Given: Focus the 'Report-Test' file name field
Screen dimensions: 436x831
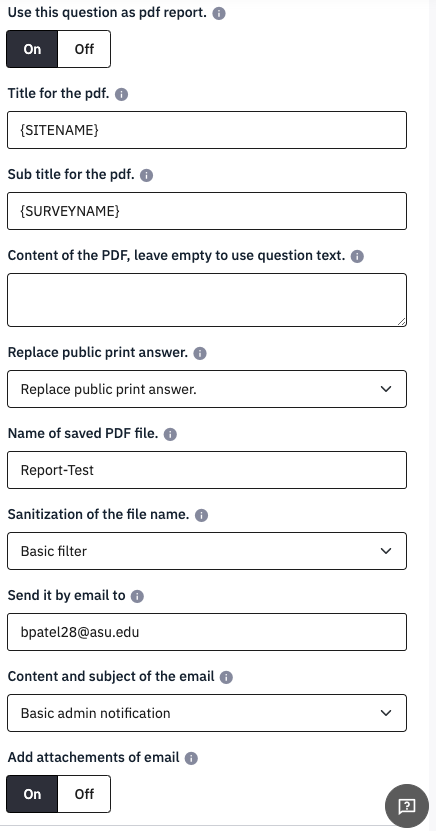Looking at the screenshot, I should click(207, 470).
